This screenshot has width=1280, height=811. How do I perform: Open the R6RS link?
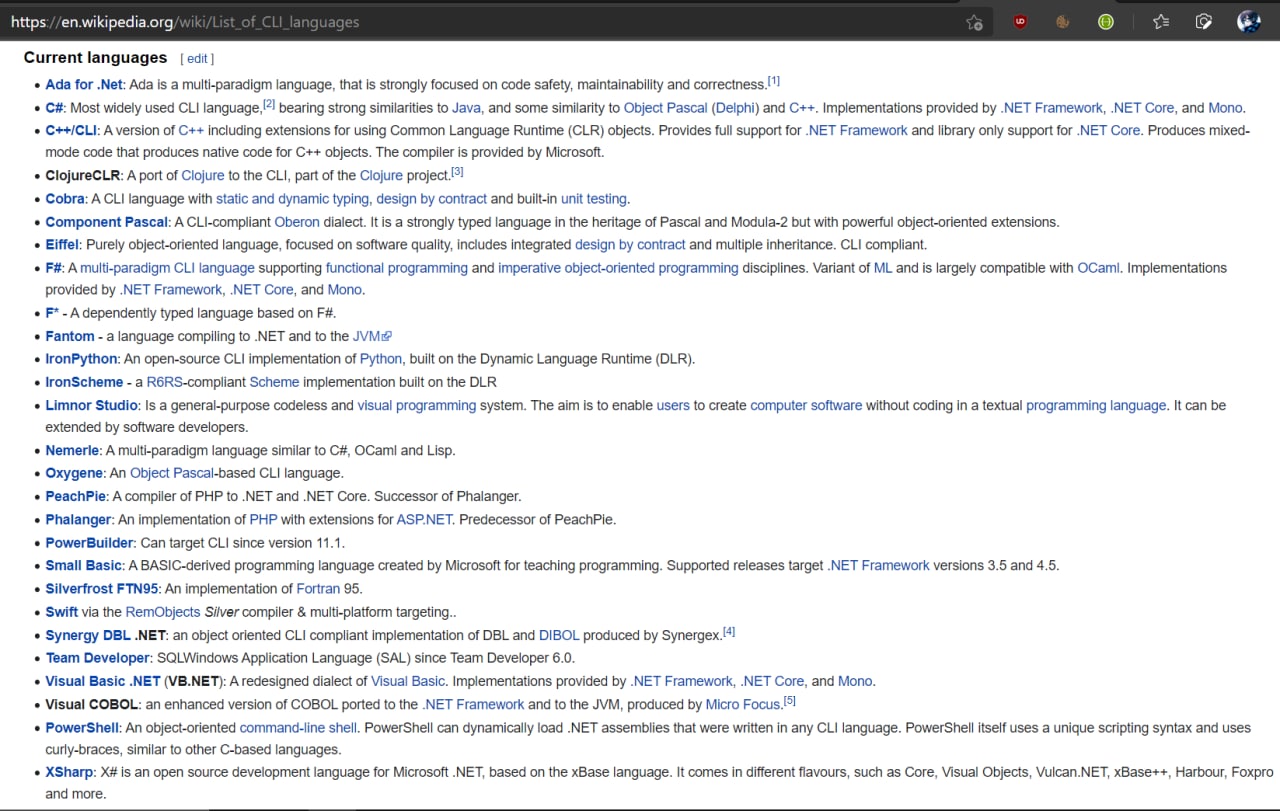click(x=165, y=382)
